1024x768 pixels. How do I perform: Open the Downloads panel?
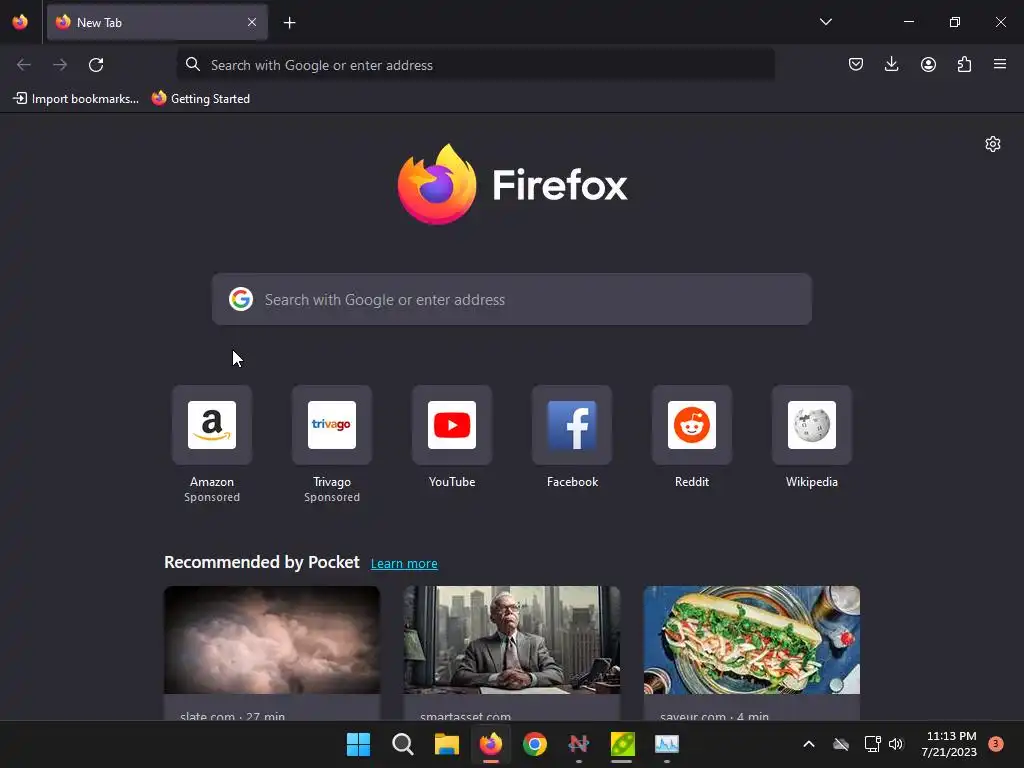click(891, 64)
